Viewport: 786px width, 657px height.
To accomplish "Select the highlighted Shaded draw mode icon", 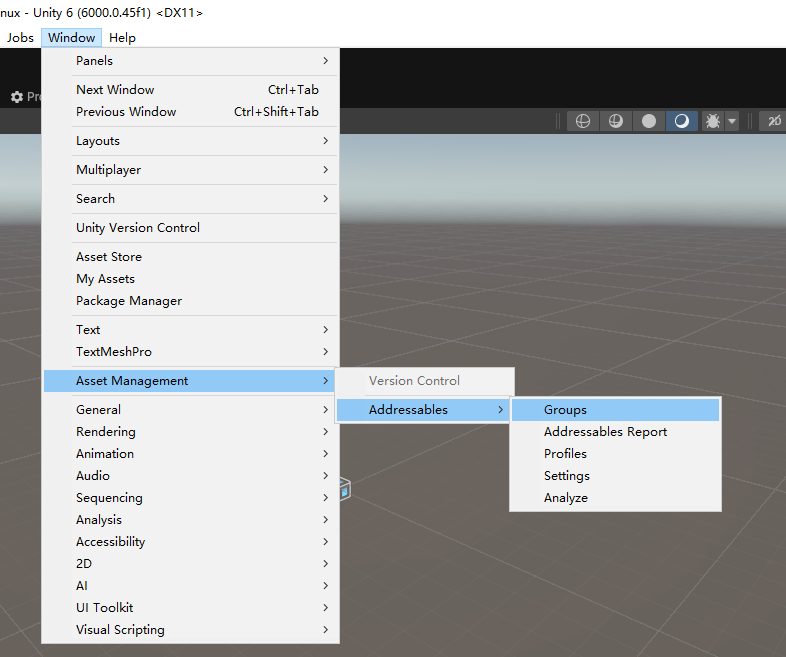I will (682, 121).
